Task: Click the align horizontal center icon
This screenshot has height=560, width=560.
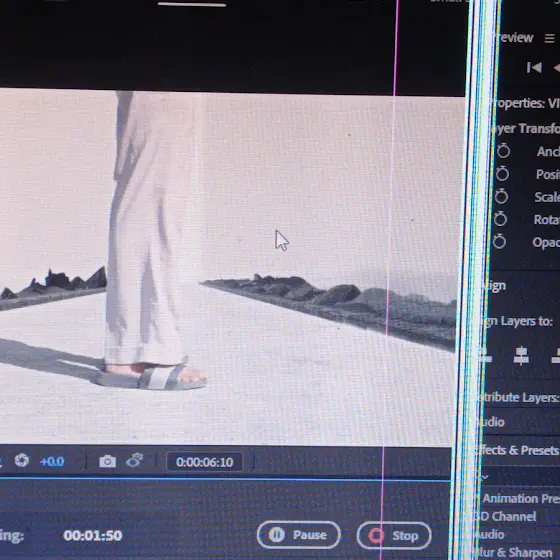Action: tap(521, 356)
